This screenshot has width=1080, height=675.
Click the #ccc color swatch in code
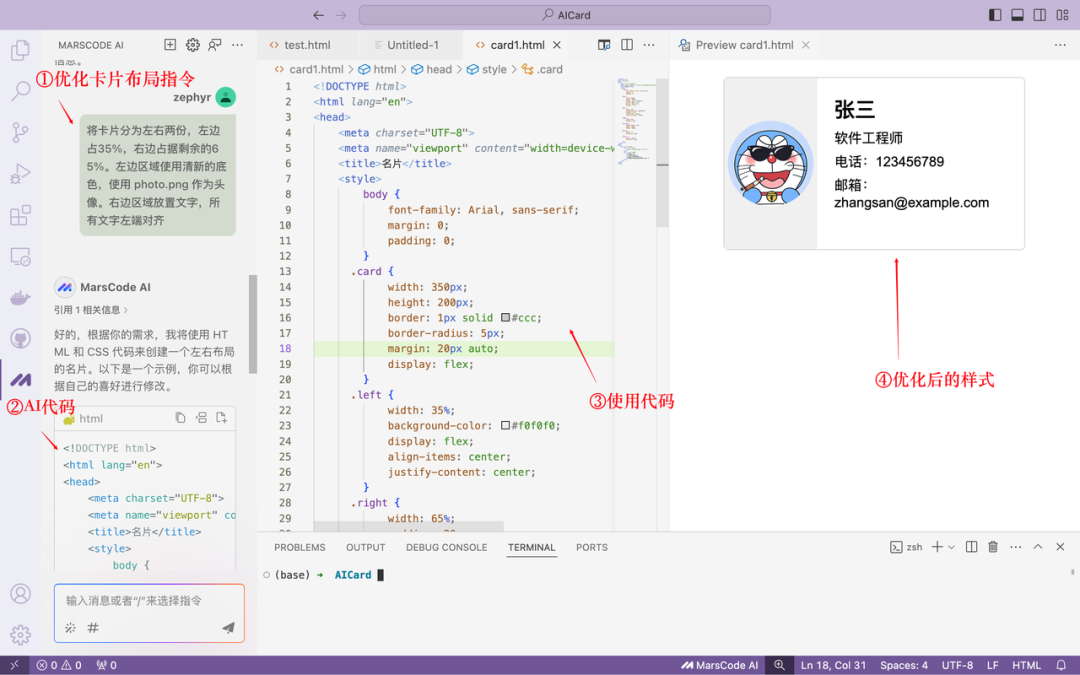[506, 318]
